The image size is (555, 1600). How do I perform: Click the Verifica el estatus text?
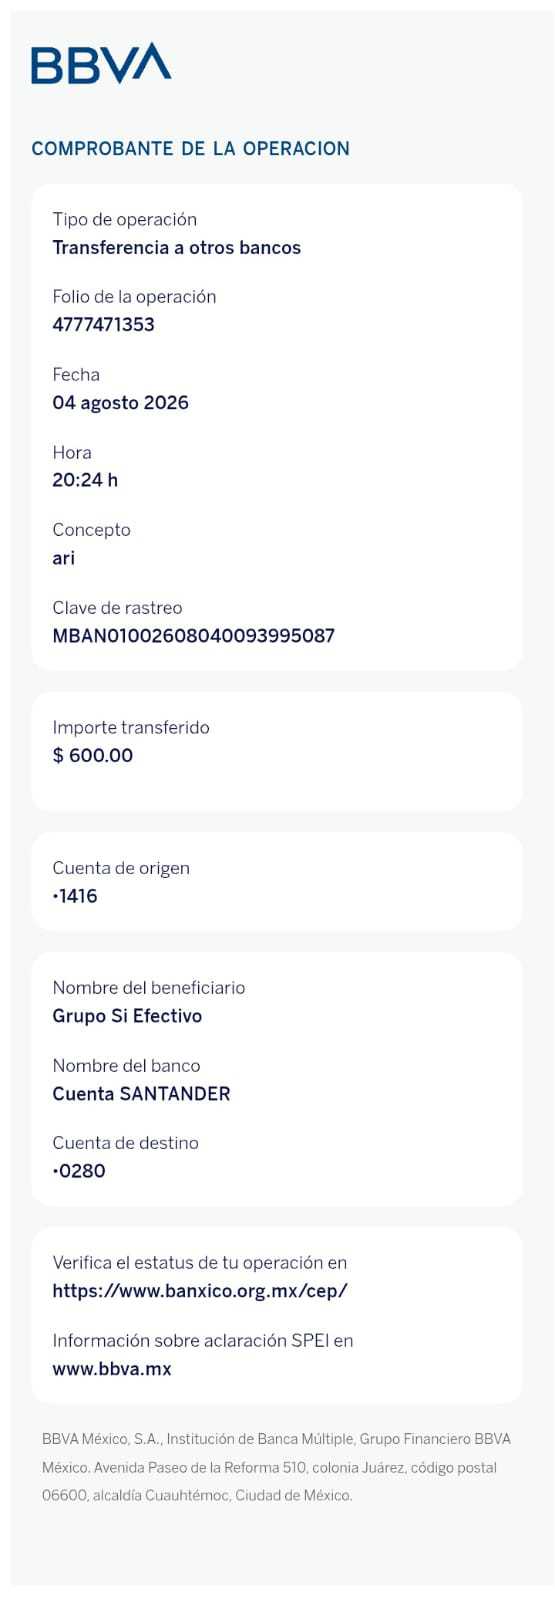click(x=199, y=1263)
